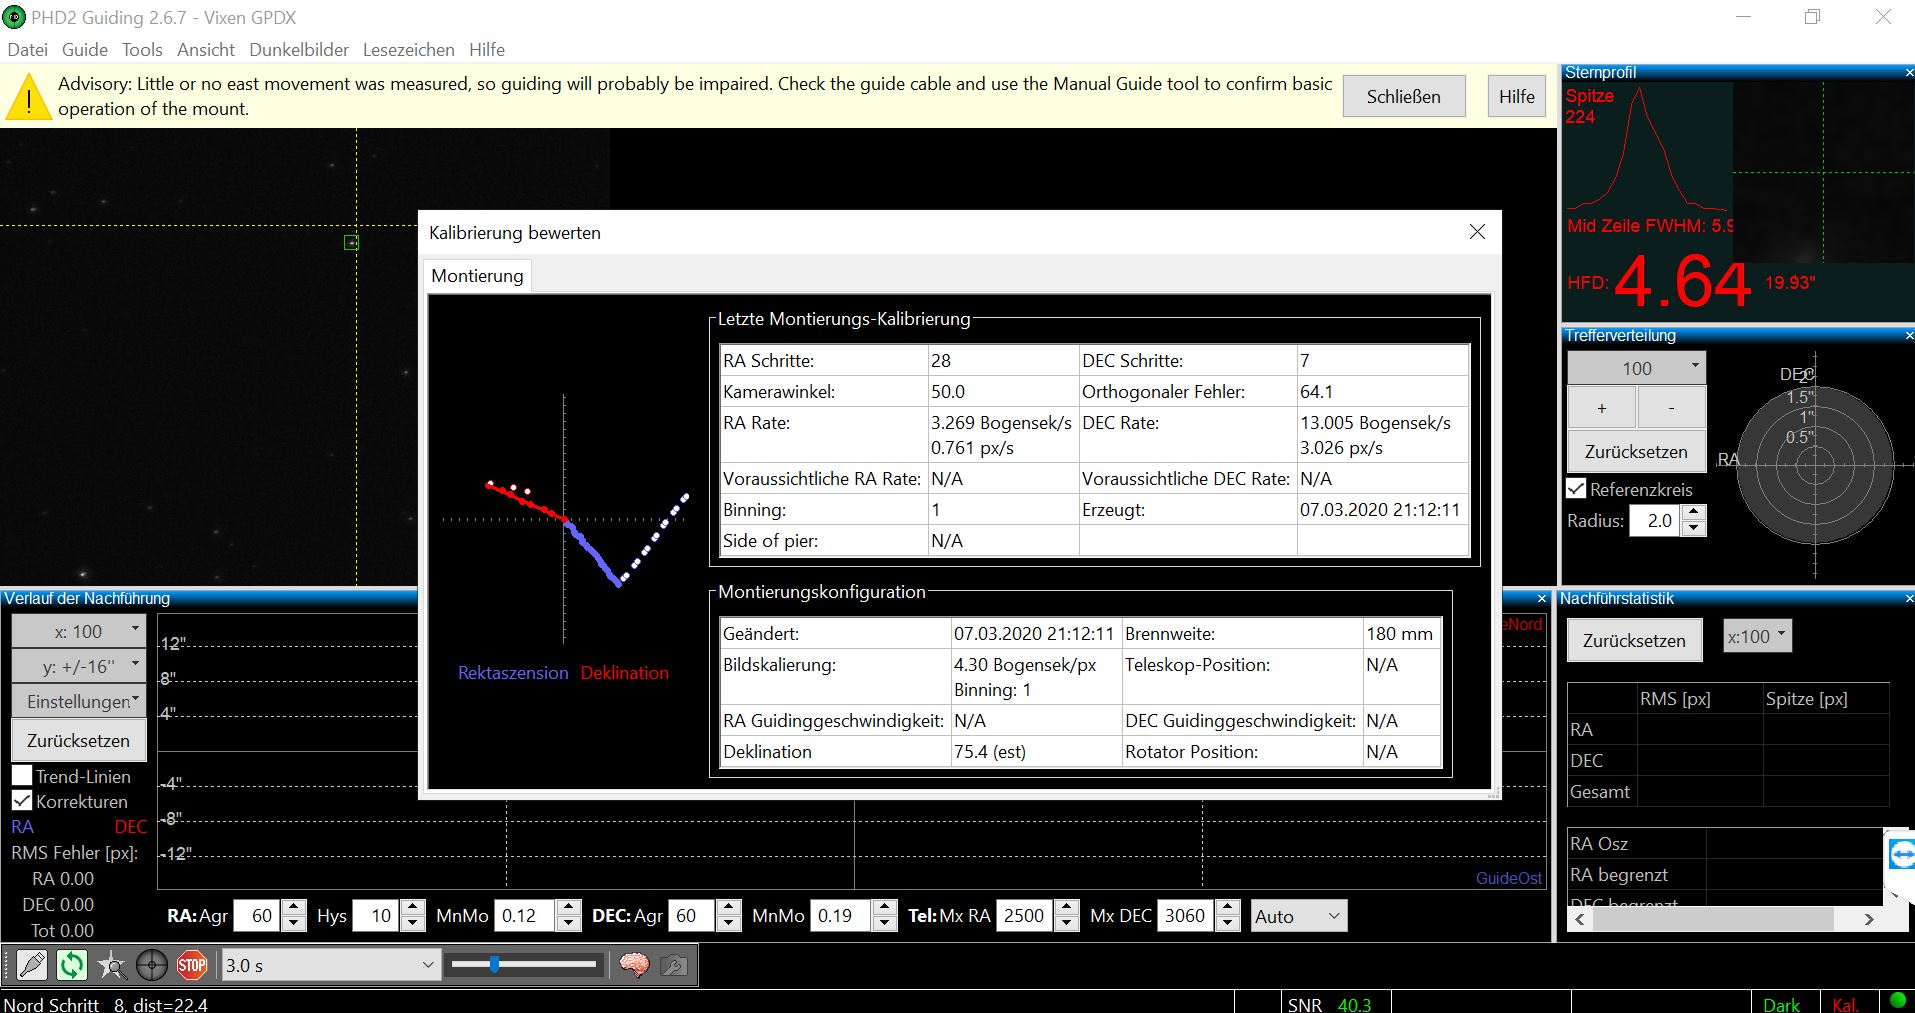This screenshot has height=1013, width=1915.
Task: Open the Lesezeichen menu
Action: pos(408,50)
